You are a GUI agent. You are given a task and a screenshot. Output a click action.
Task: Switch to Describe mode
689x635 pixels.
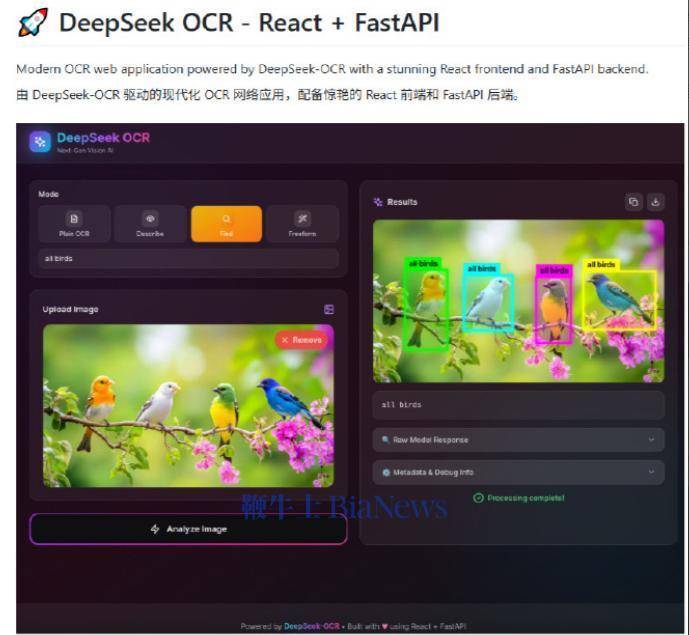click(x=150, y=224)
